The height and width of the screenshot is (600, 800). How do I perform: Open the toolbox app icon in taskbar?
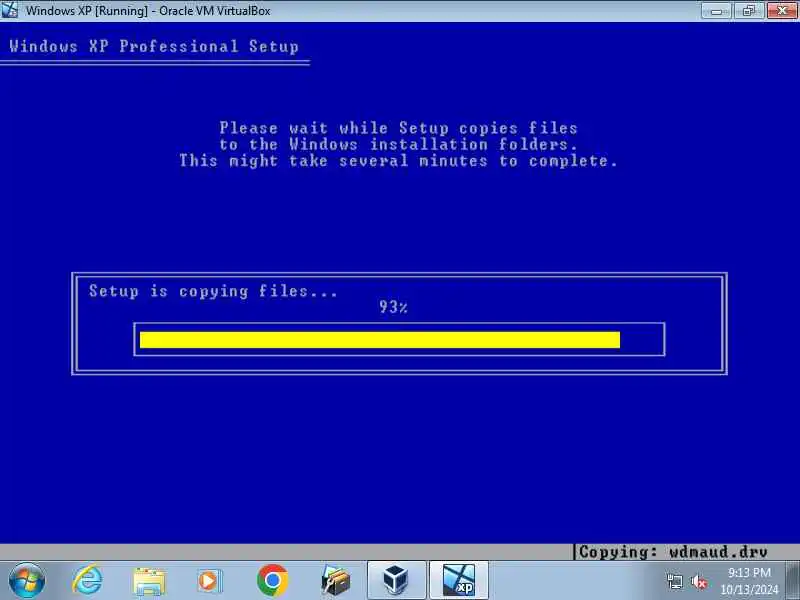coord(335,581)
